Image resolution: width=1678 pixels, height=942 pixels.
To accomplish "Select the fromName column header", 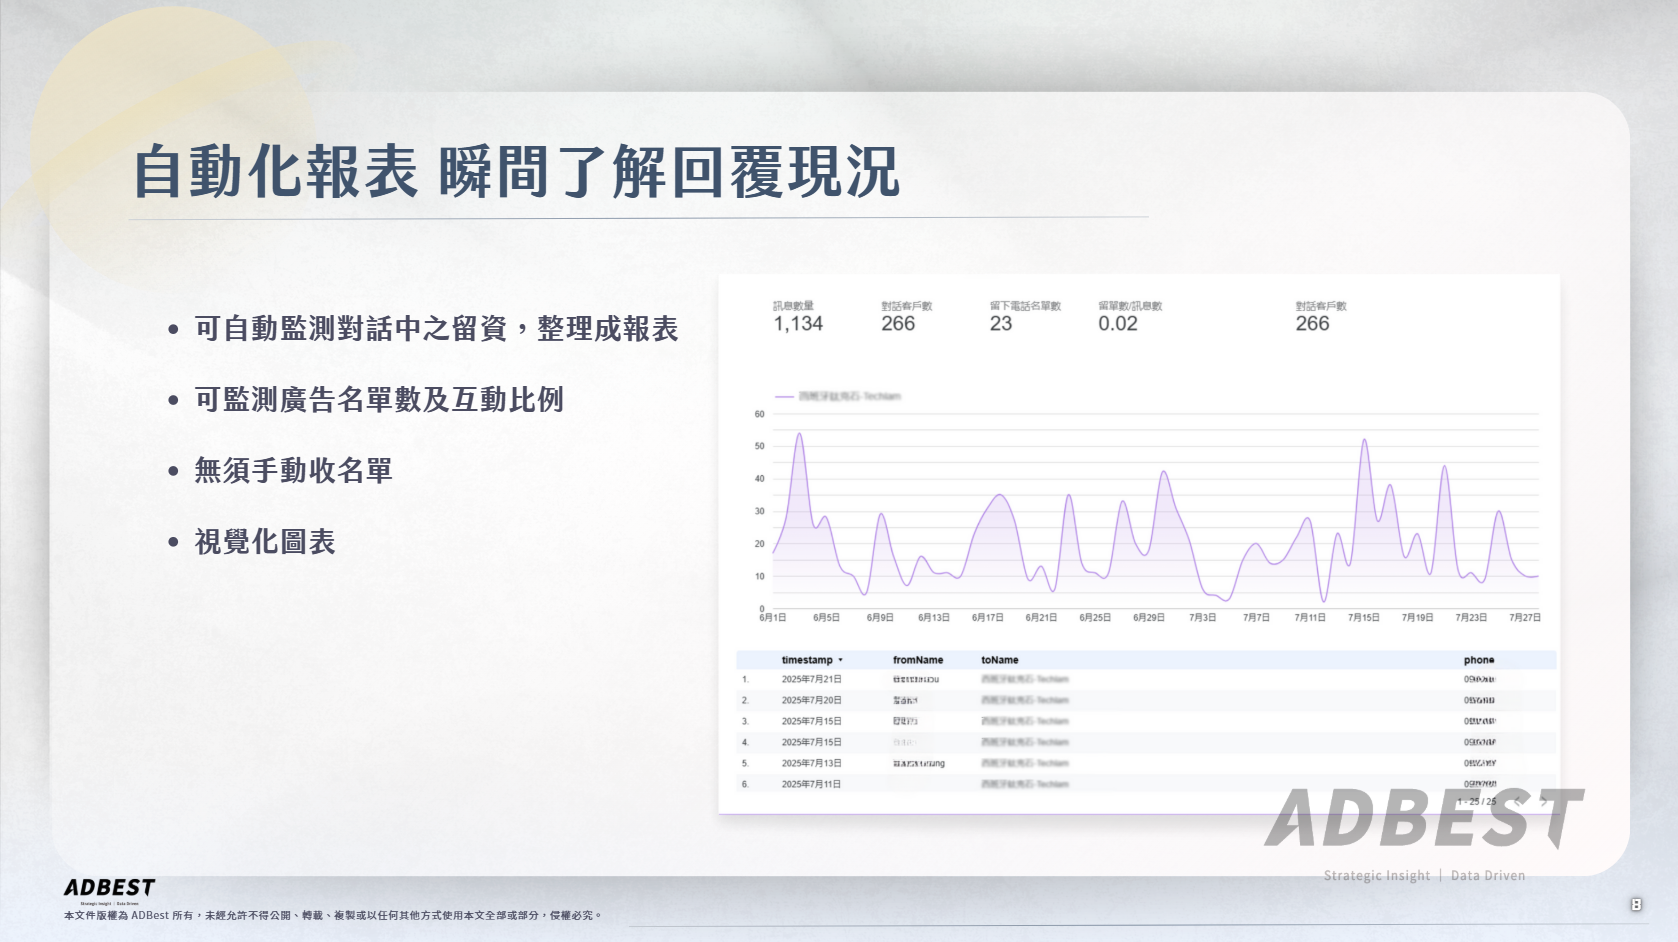I will pyautogui.click(x=917, y=660).
